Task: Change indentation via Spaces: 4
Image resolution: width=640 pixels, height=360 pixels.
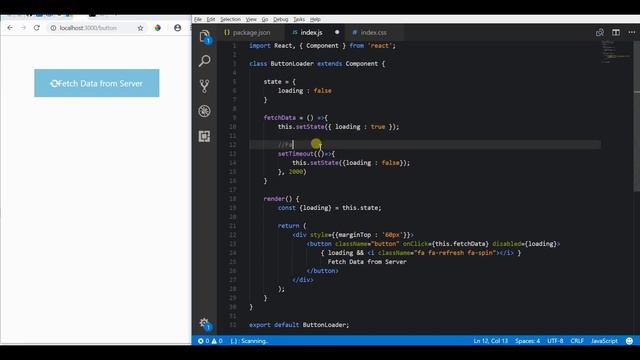Action: [x=527, y=341]
